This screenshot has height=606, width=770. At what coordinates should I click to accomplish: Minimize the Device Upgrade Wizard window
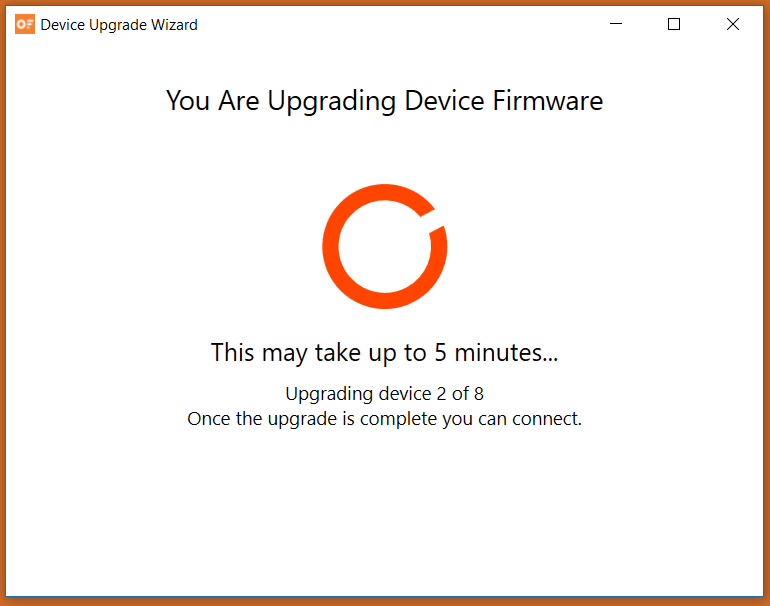pyautogui.click(x=616, y=24)
